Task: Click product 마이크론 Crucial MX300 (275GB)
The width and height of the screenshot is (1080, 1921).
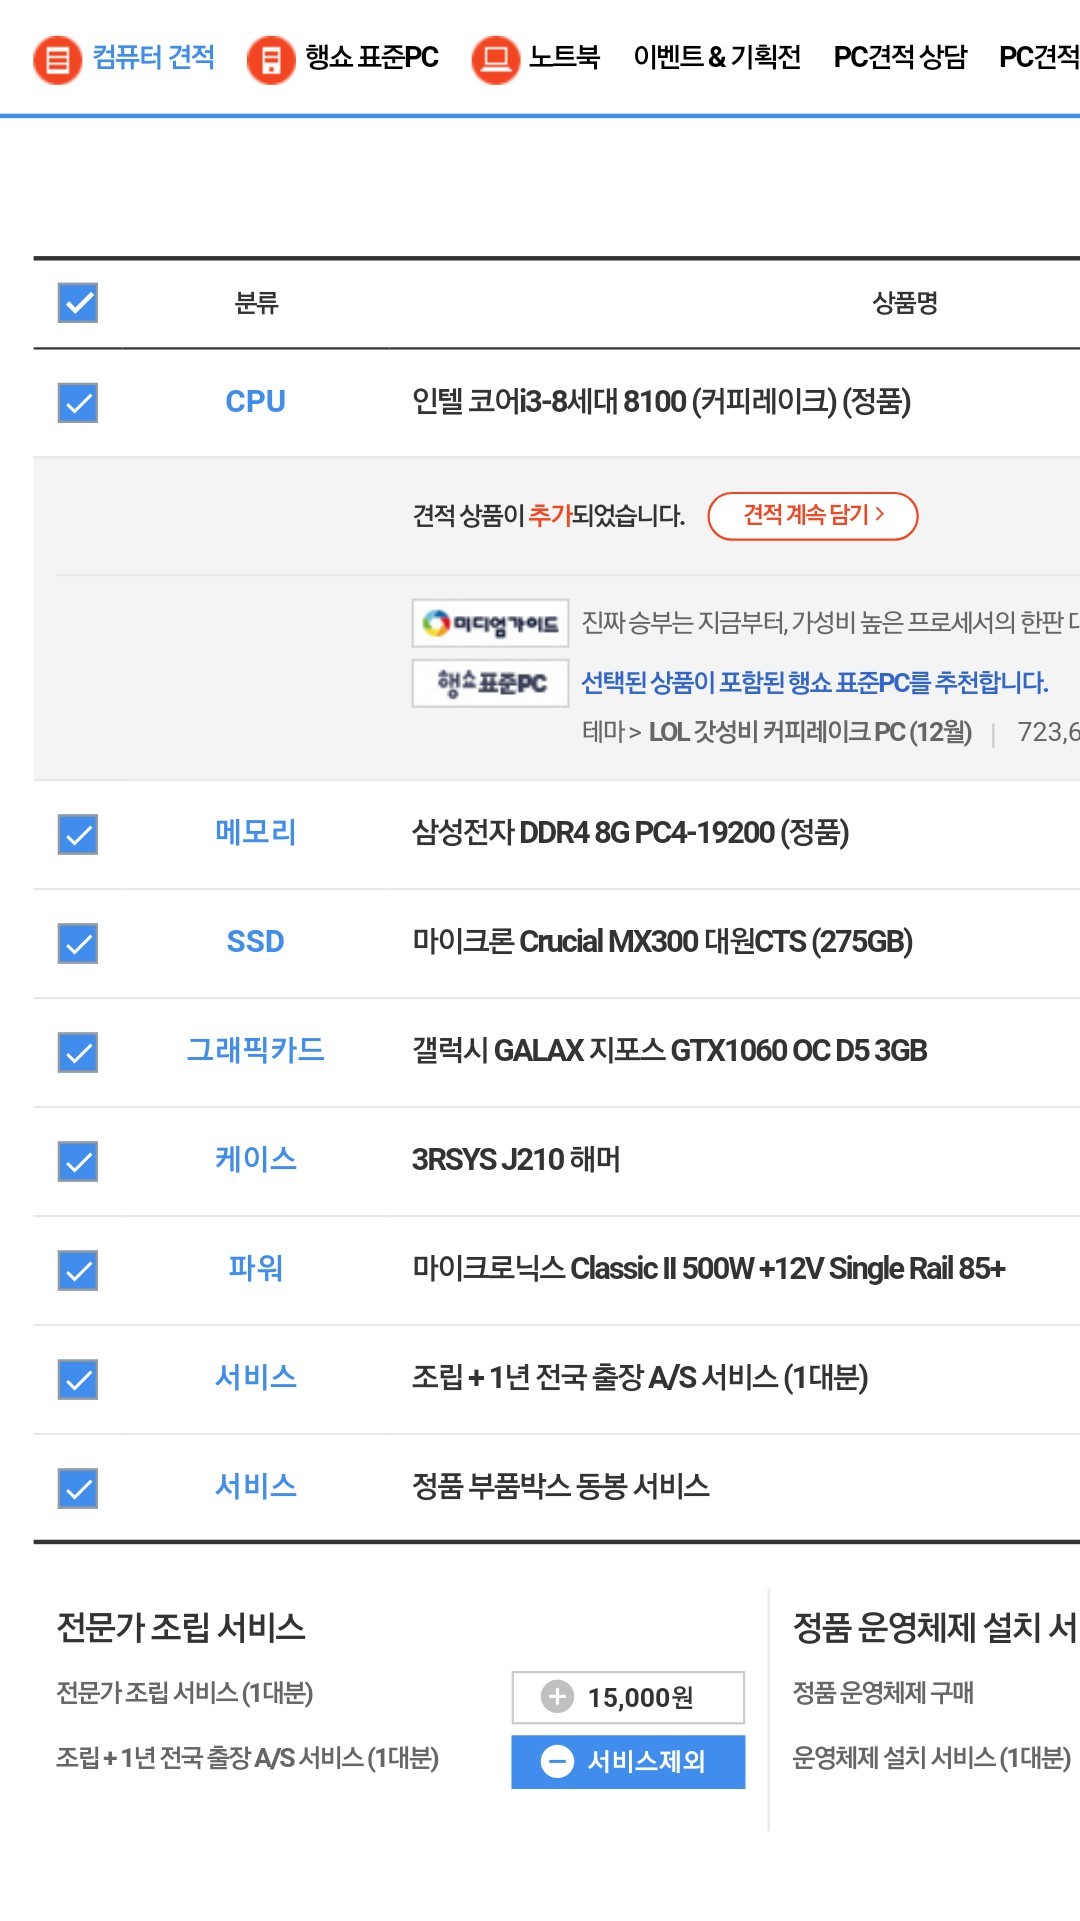Action: pyautogui.click(x=662, y=942)
